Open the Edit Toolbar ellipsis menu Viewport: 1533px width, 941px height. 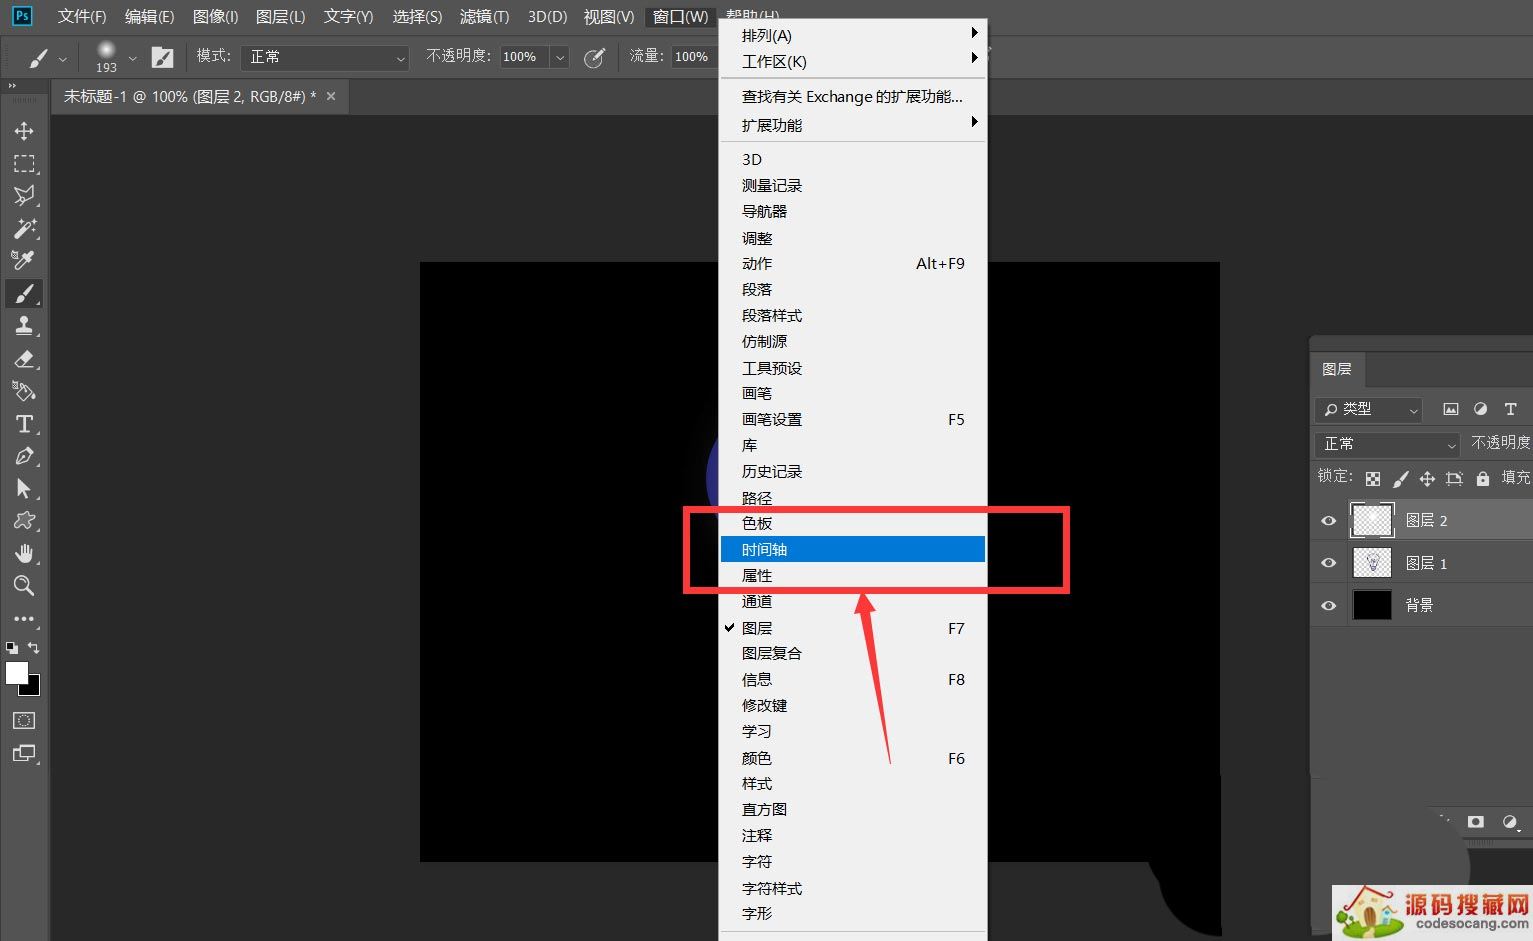pyautogui.click(x=24, y=619)
